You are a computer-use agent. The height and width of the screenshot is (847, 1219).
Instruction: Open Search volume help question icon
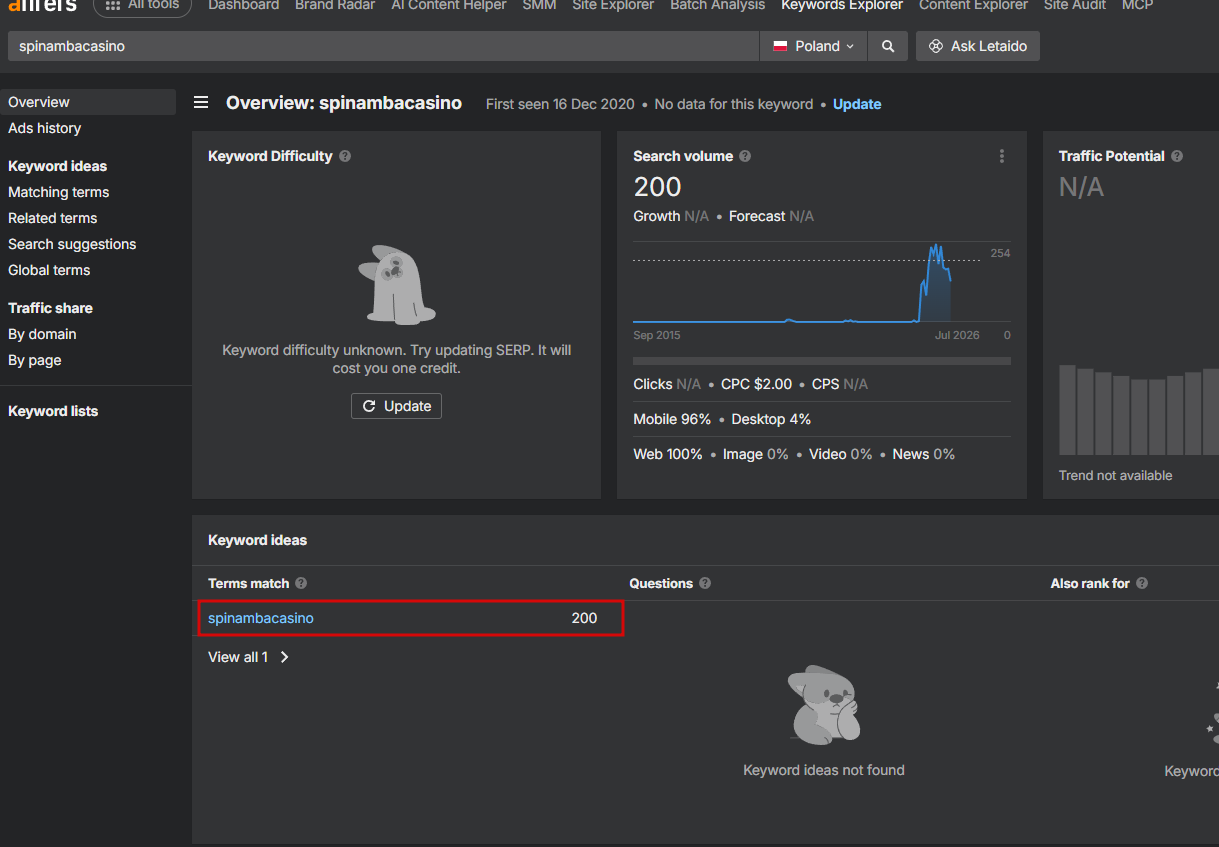point(745,156)
